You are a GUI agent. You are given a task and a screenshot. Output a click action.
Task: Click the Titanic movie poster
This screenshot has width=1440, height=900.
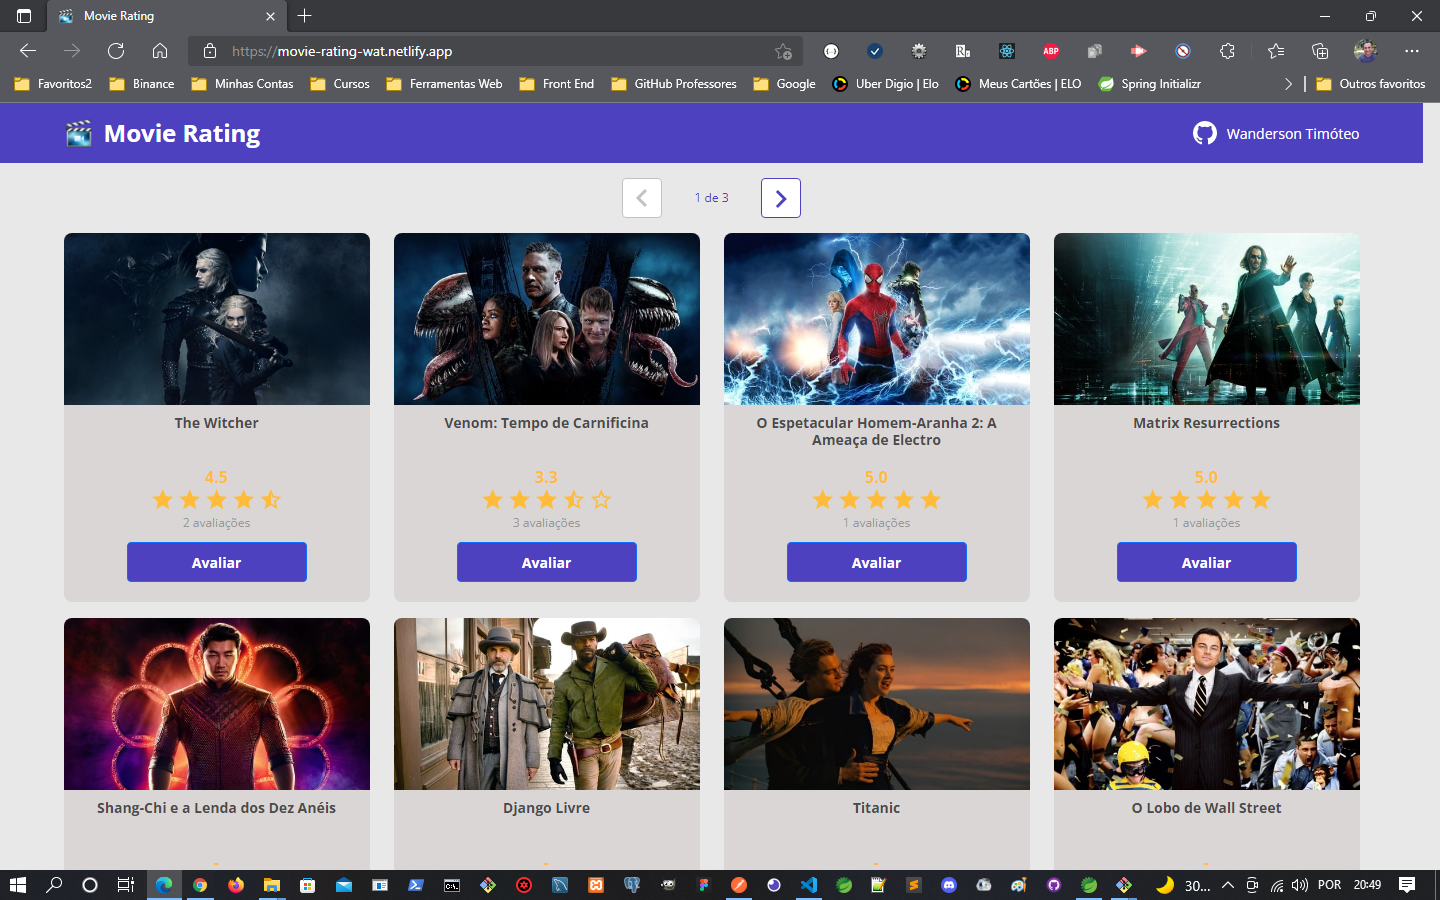point(877,704)
